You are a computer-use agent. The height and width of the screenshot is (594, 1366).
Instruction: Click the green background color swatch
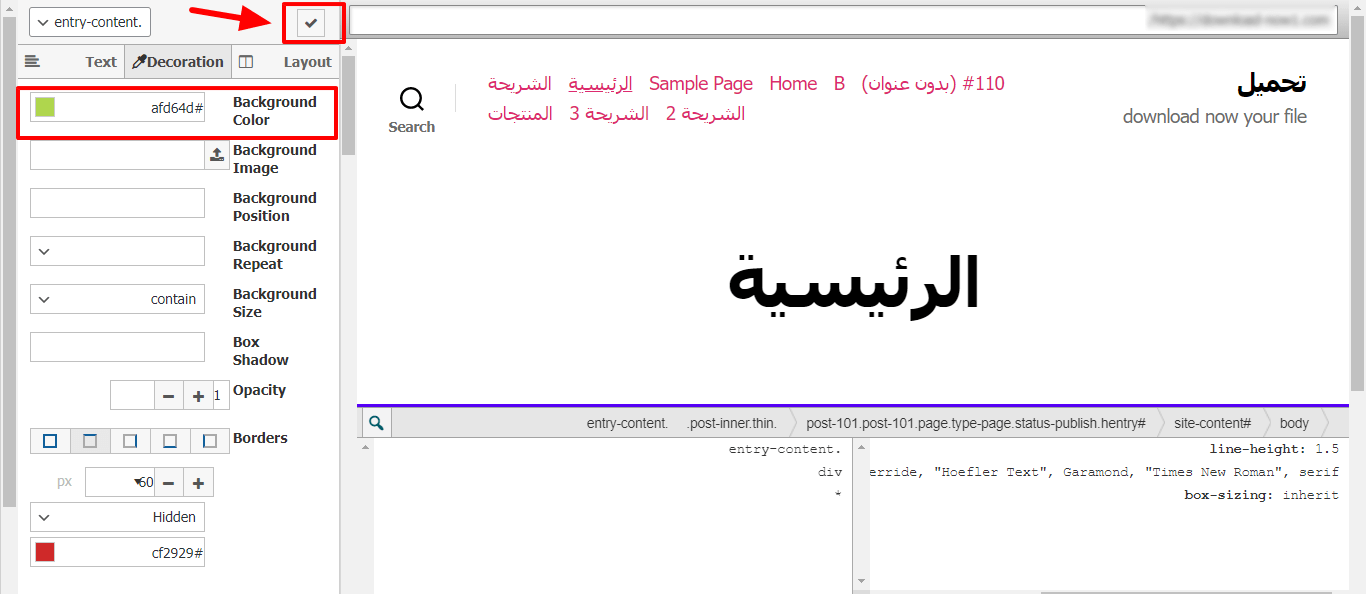coord(45,107)
